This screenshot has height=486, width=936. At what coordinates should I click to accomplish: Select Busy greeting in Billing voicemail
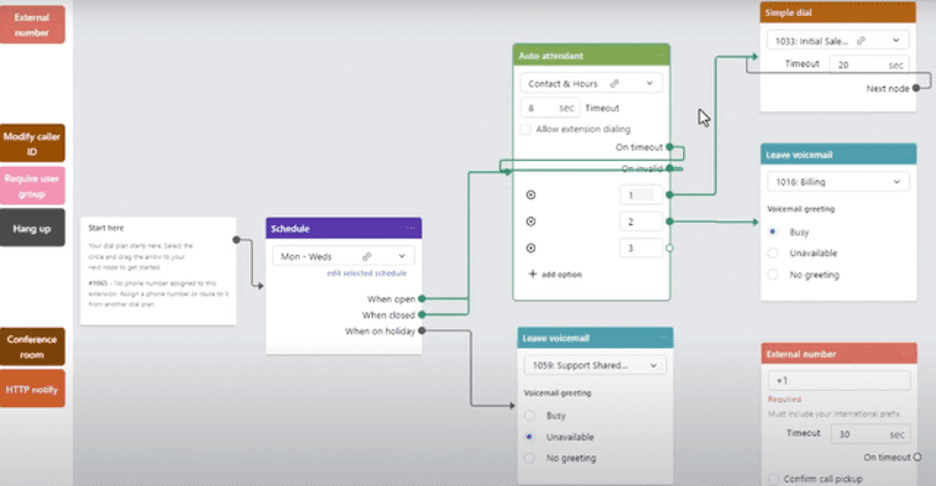[x=773, y=232]
